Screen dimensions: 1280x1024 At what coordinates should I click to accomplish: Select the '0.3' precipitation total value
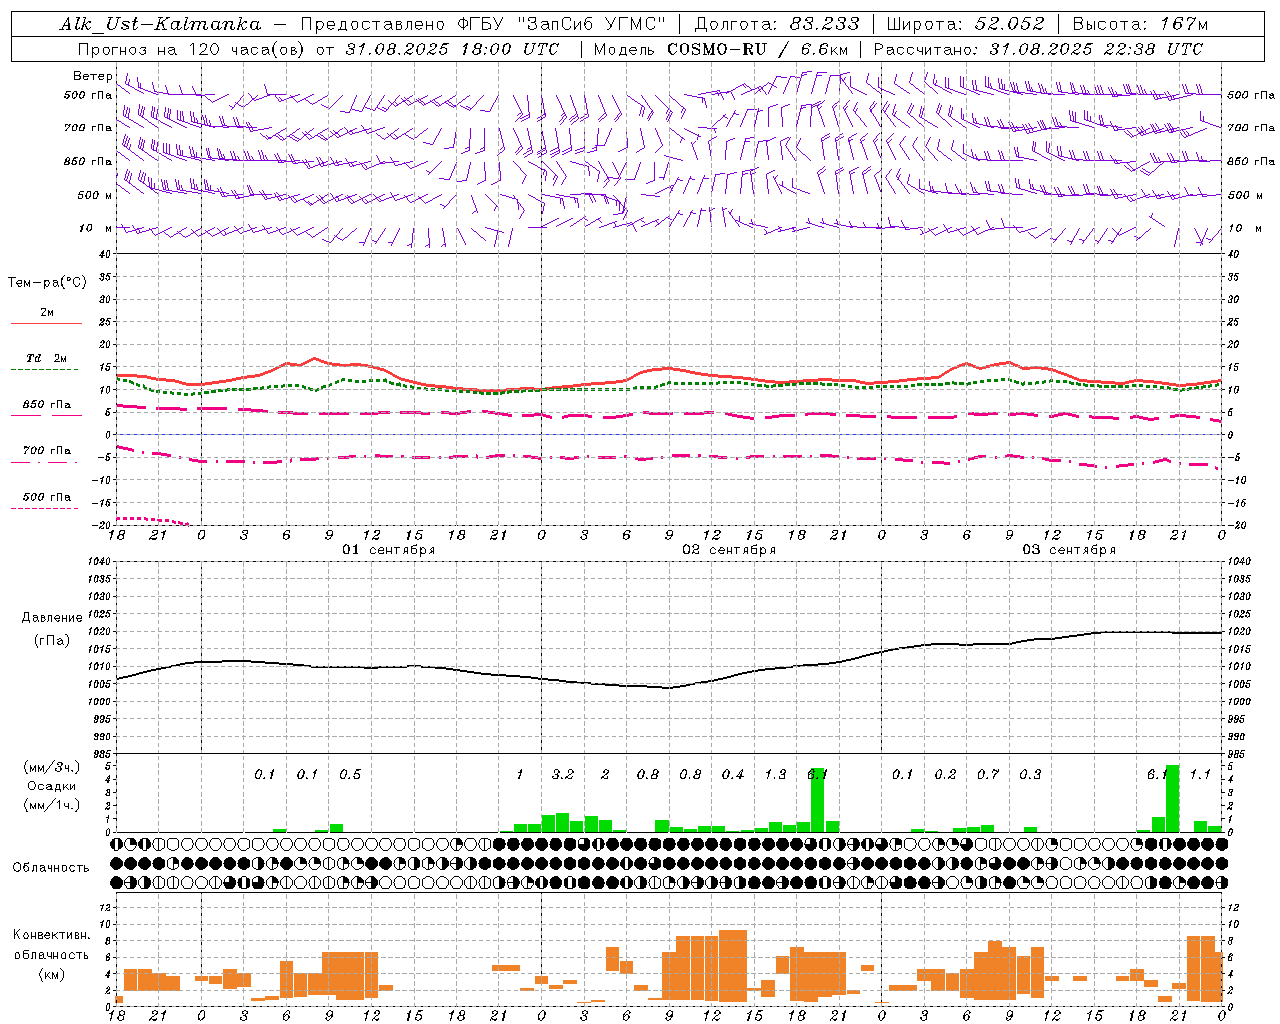(x=1030, y=774)
